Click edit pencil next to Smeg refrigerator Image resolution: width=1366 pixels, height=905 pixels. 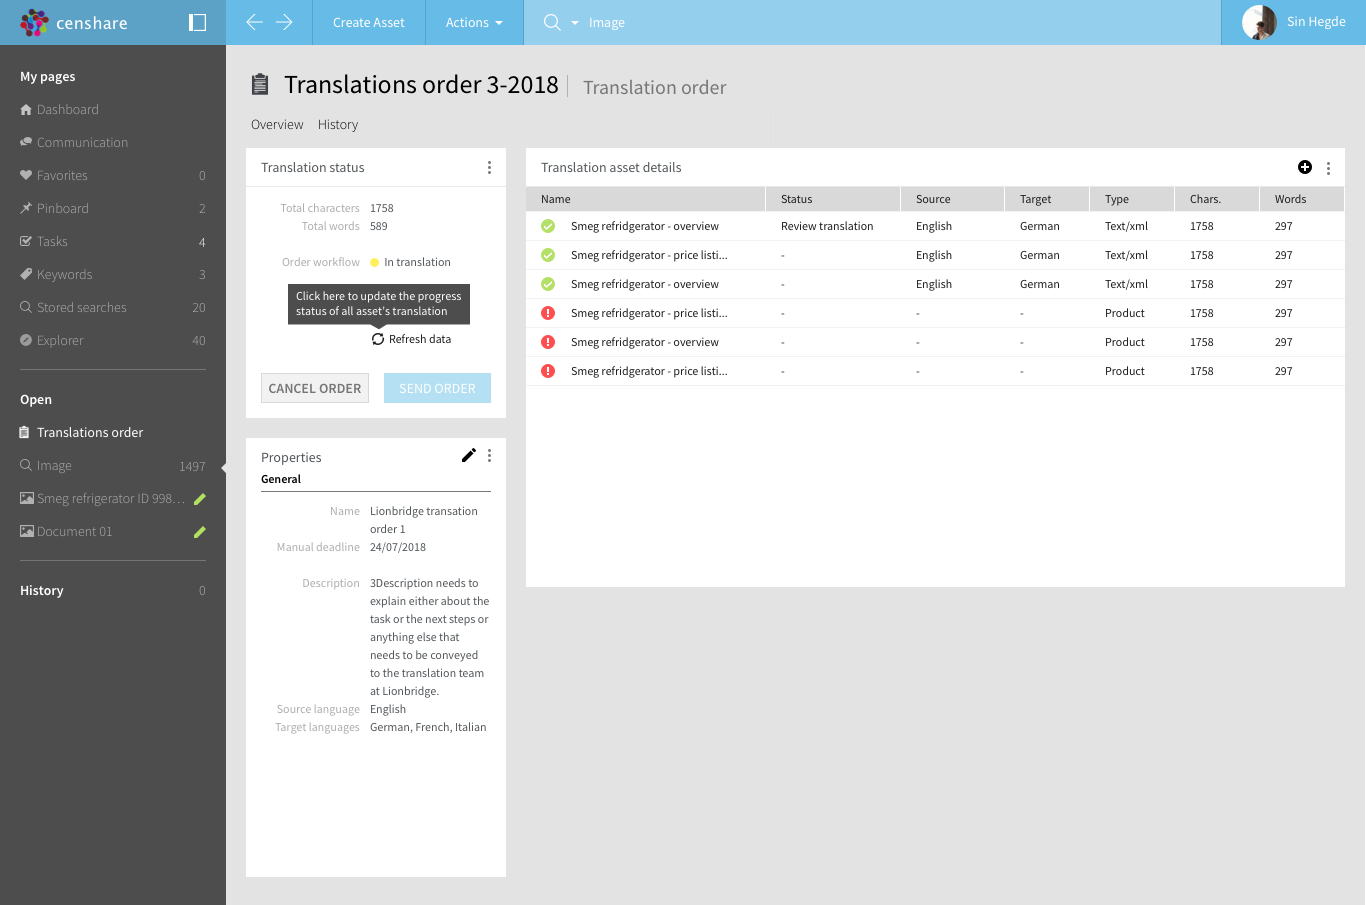click(199, 499)
